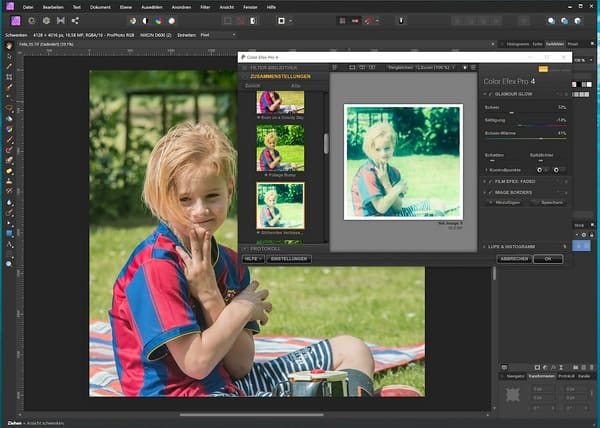Open the Filter Bibliothek section

pos(273,68)
